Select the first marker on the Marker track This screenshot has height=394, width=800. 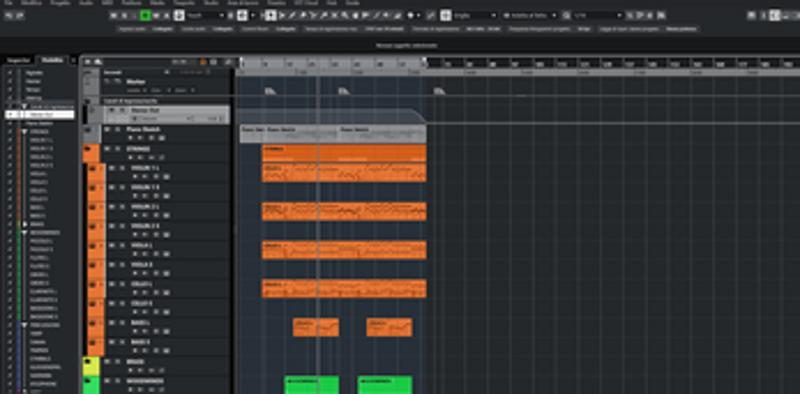pyautogui.click(x=270, y=91)
